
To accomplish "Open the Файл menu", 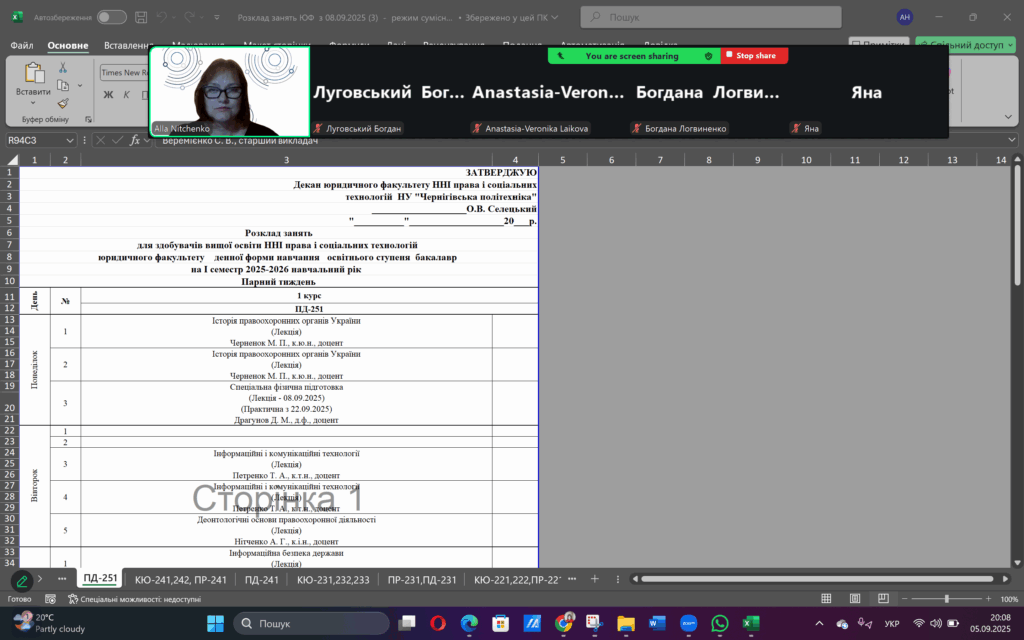I will [x=22, y=45].
